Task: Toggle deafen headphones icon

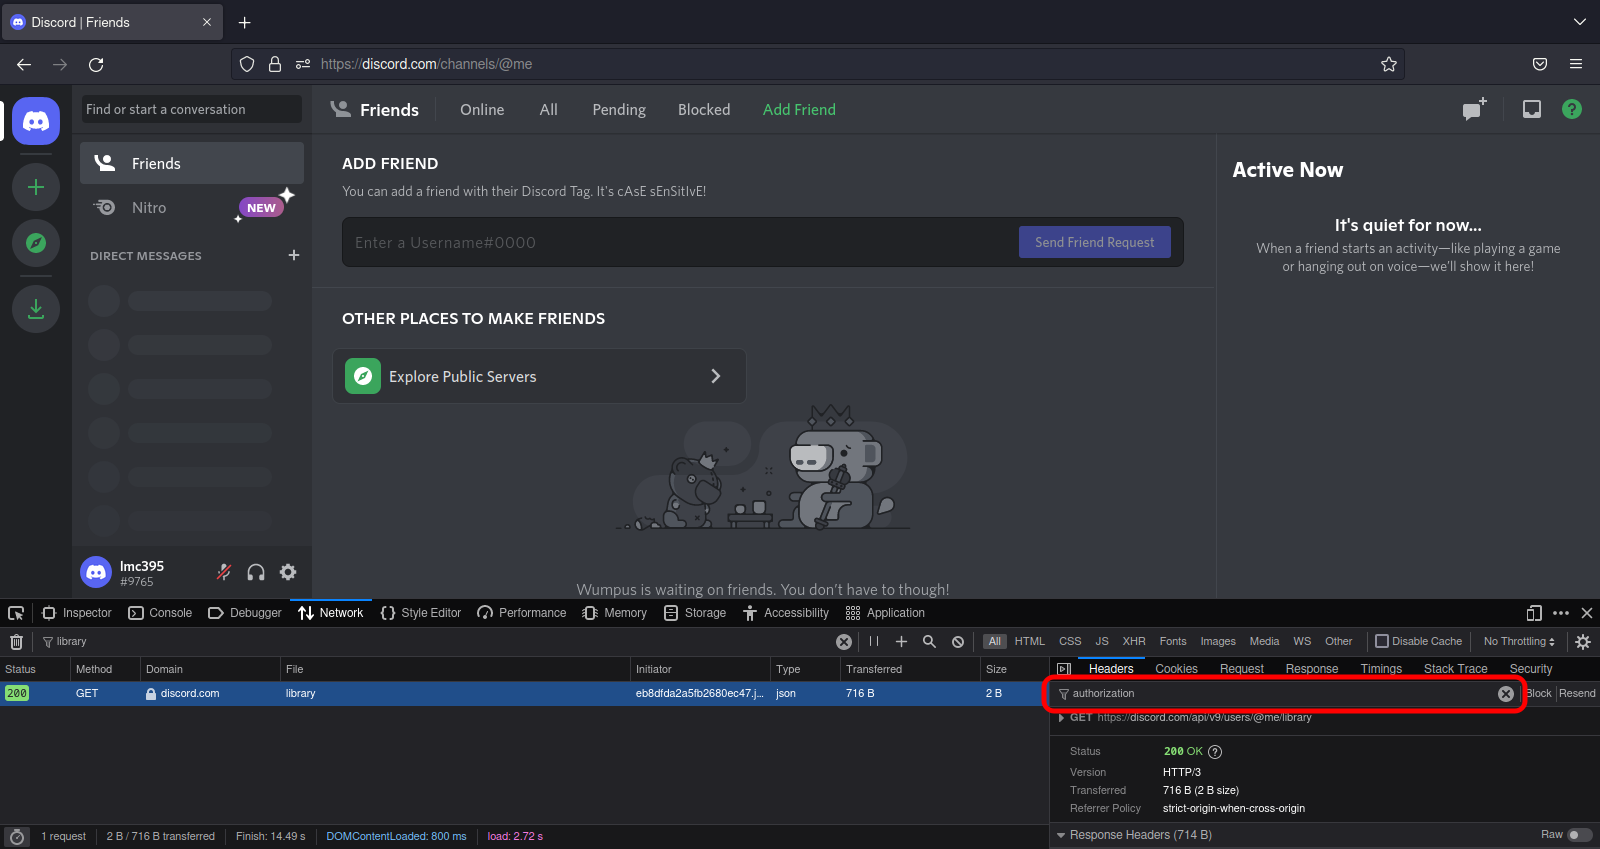Action: [256, 572]
